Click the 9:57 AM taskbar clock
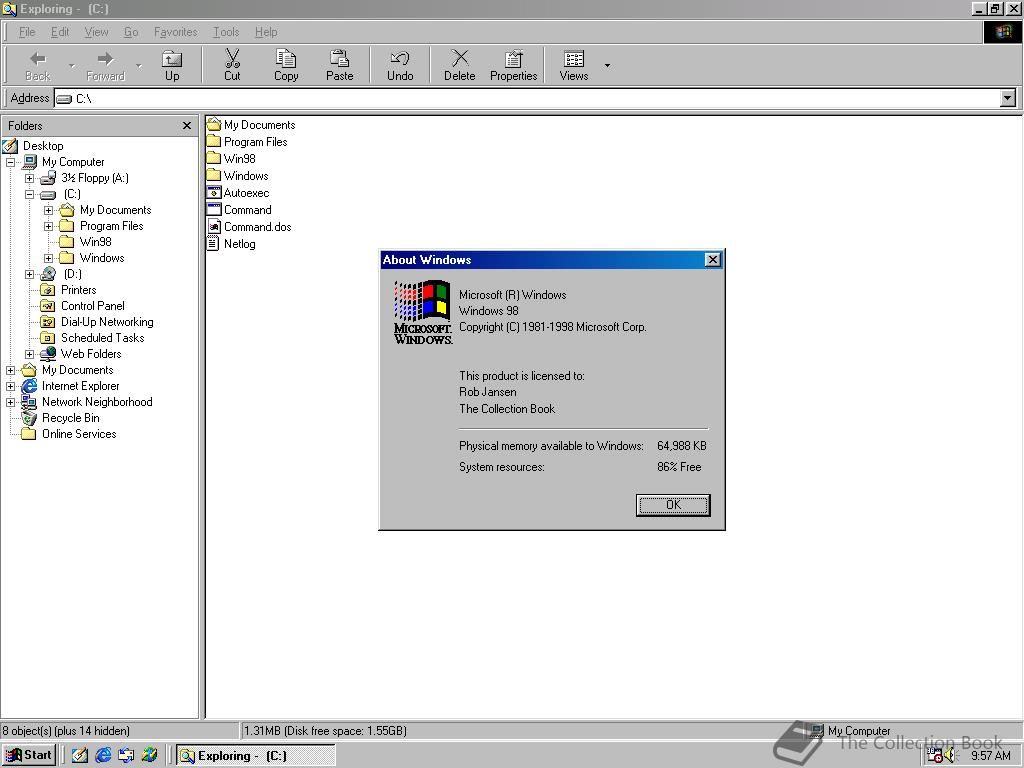 click(x=991, y=756)
